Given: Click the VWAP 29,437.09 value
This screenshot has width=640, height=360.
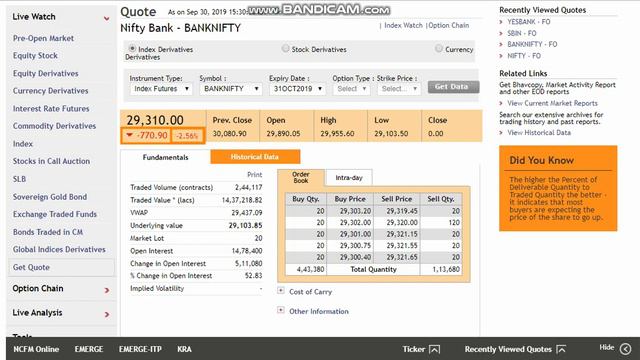Looking at the screenshot, I should pyautogui.click(x=247, y=213).
